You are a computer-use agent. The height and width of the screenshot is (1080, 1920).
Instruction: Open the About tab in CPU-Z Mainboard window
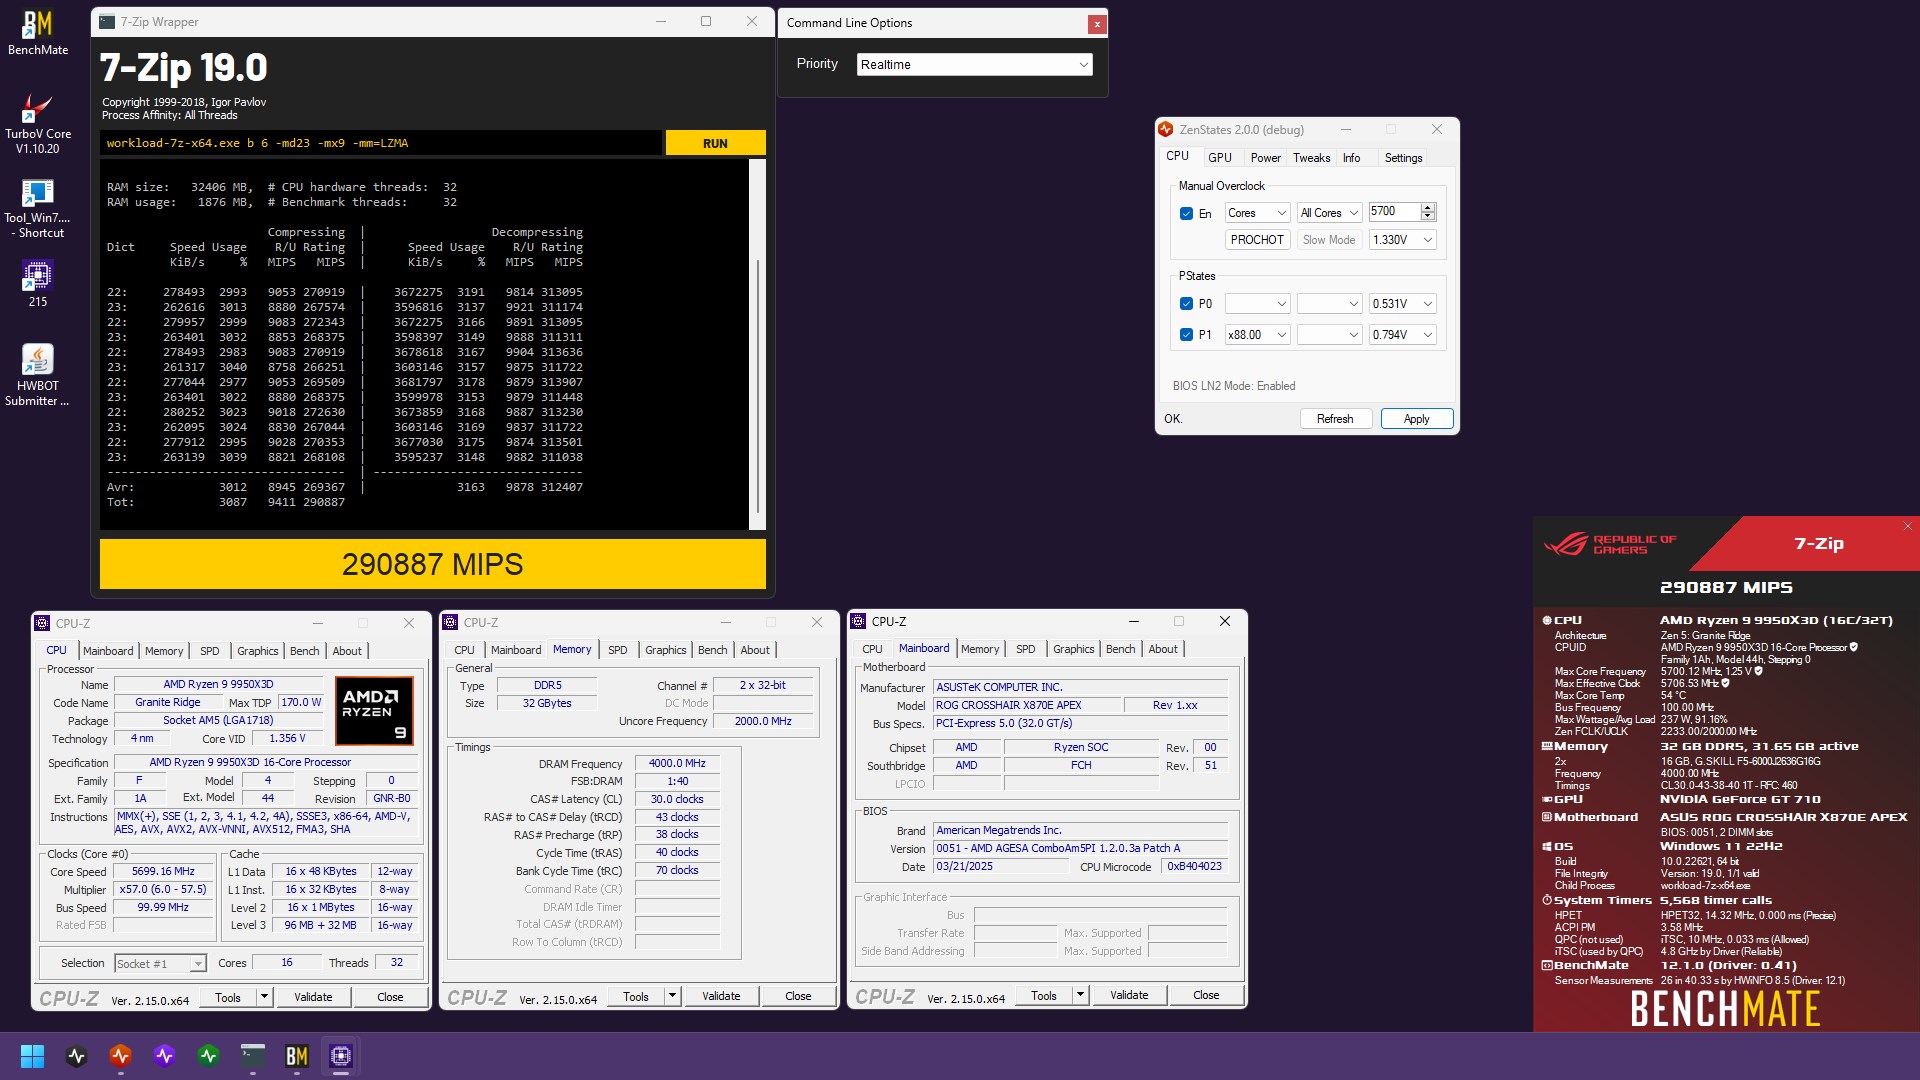1162,649
